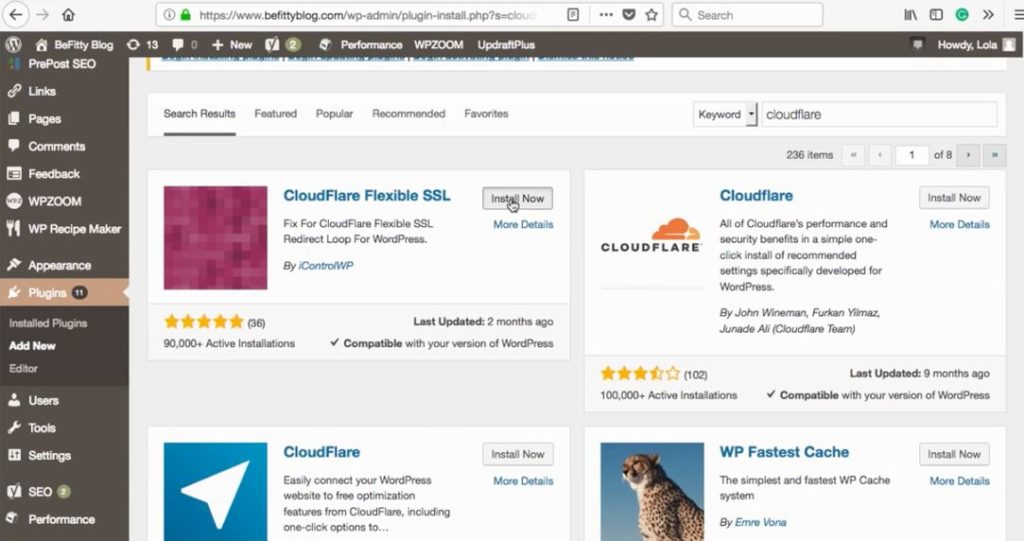Switch to Search Results tab

click(x=199, y=114)
